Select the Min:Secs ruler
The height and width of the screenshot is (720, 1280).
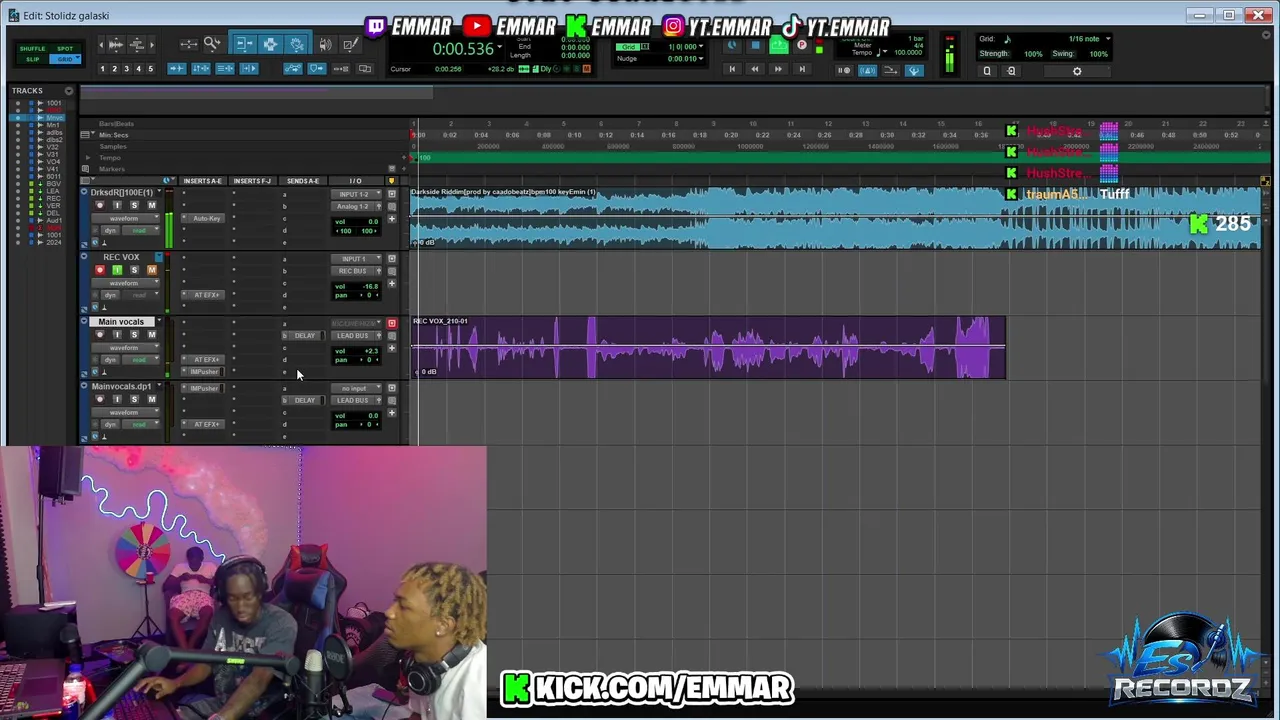point(114,135)
